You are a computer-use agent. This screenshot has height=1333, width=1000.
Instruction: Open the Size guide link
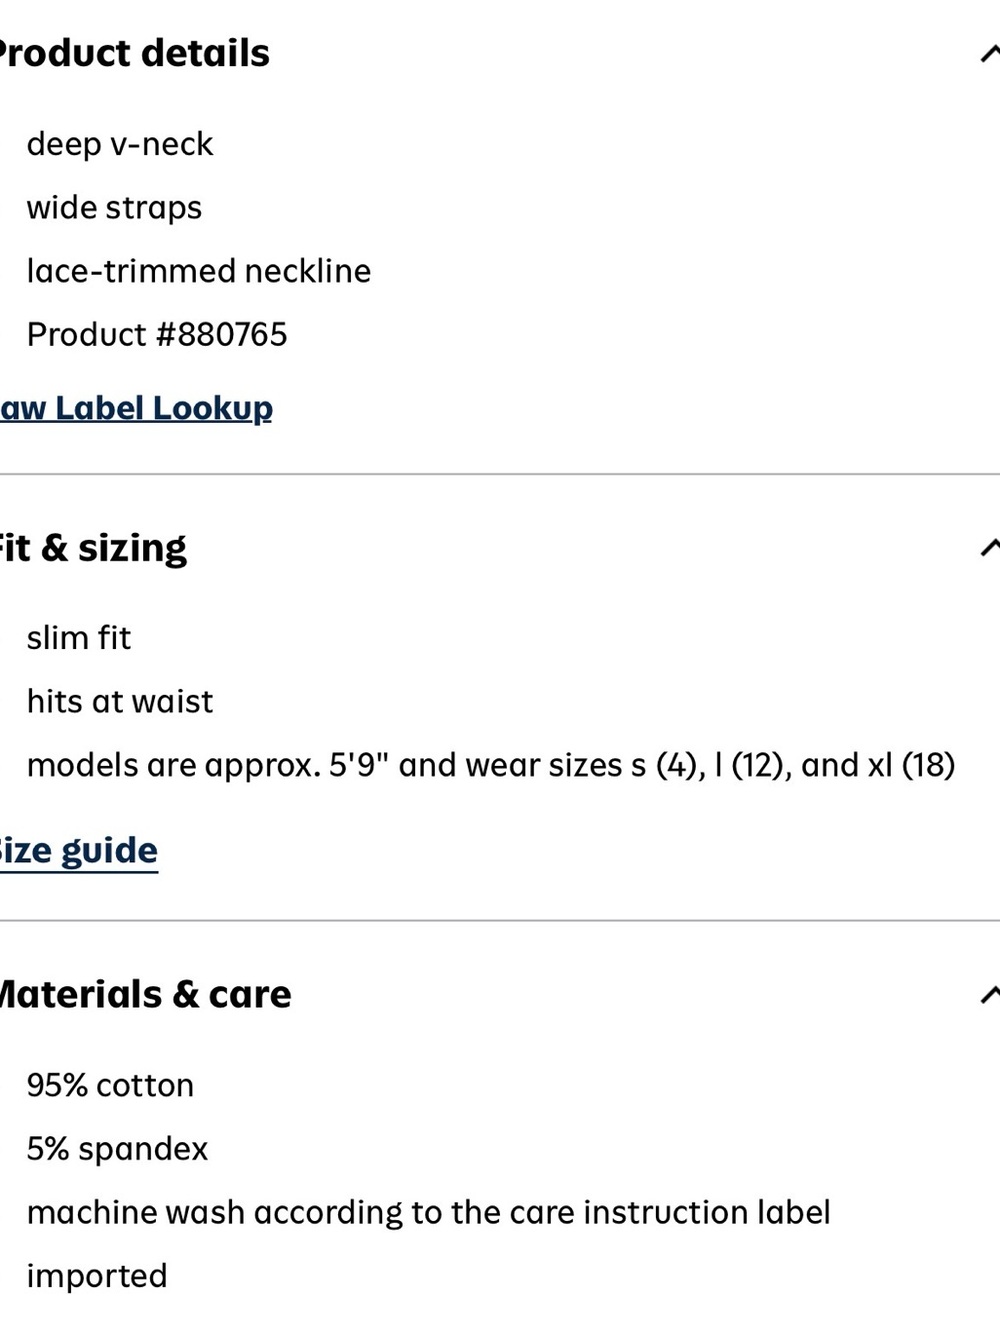(x=79, y=851)
